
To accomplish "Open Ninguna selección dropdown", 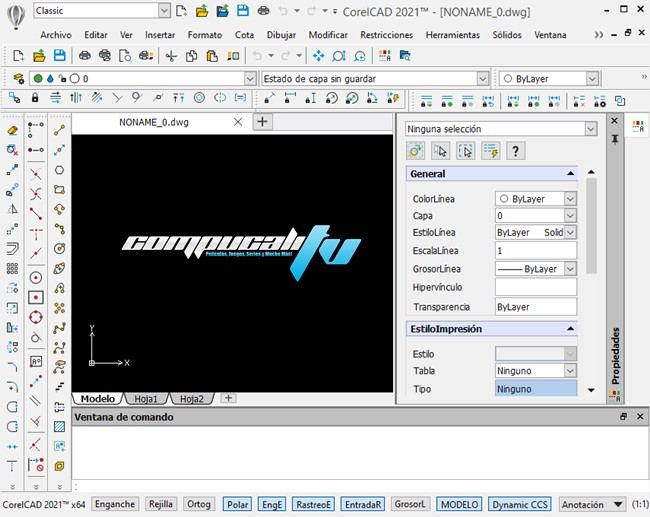I will (591, 129).
